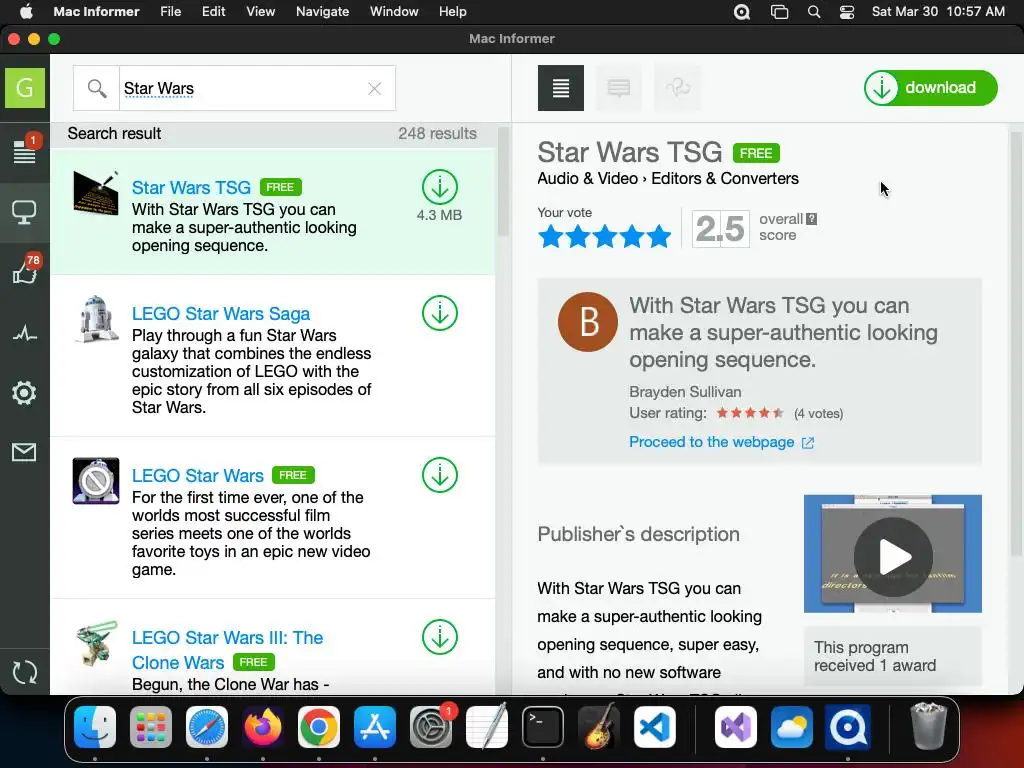Rate two stars under Your vote
The height and width of the screenshot is (768, 1024).
click(578, 236)
